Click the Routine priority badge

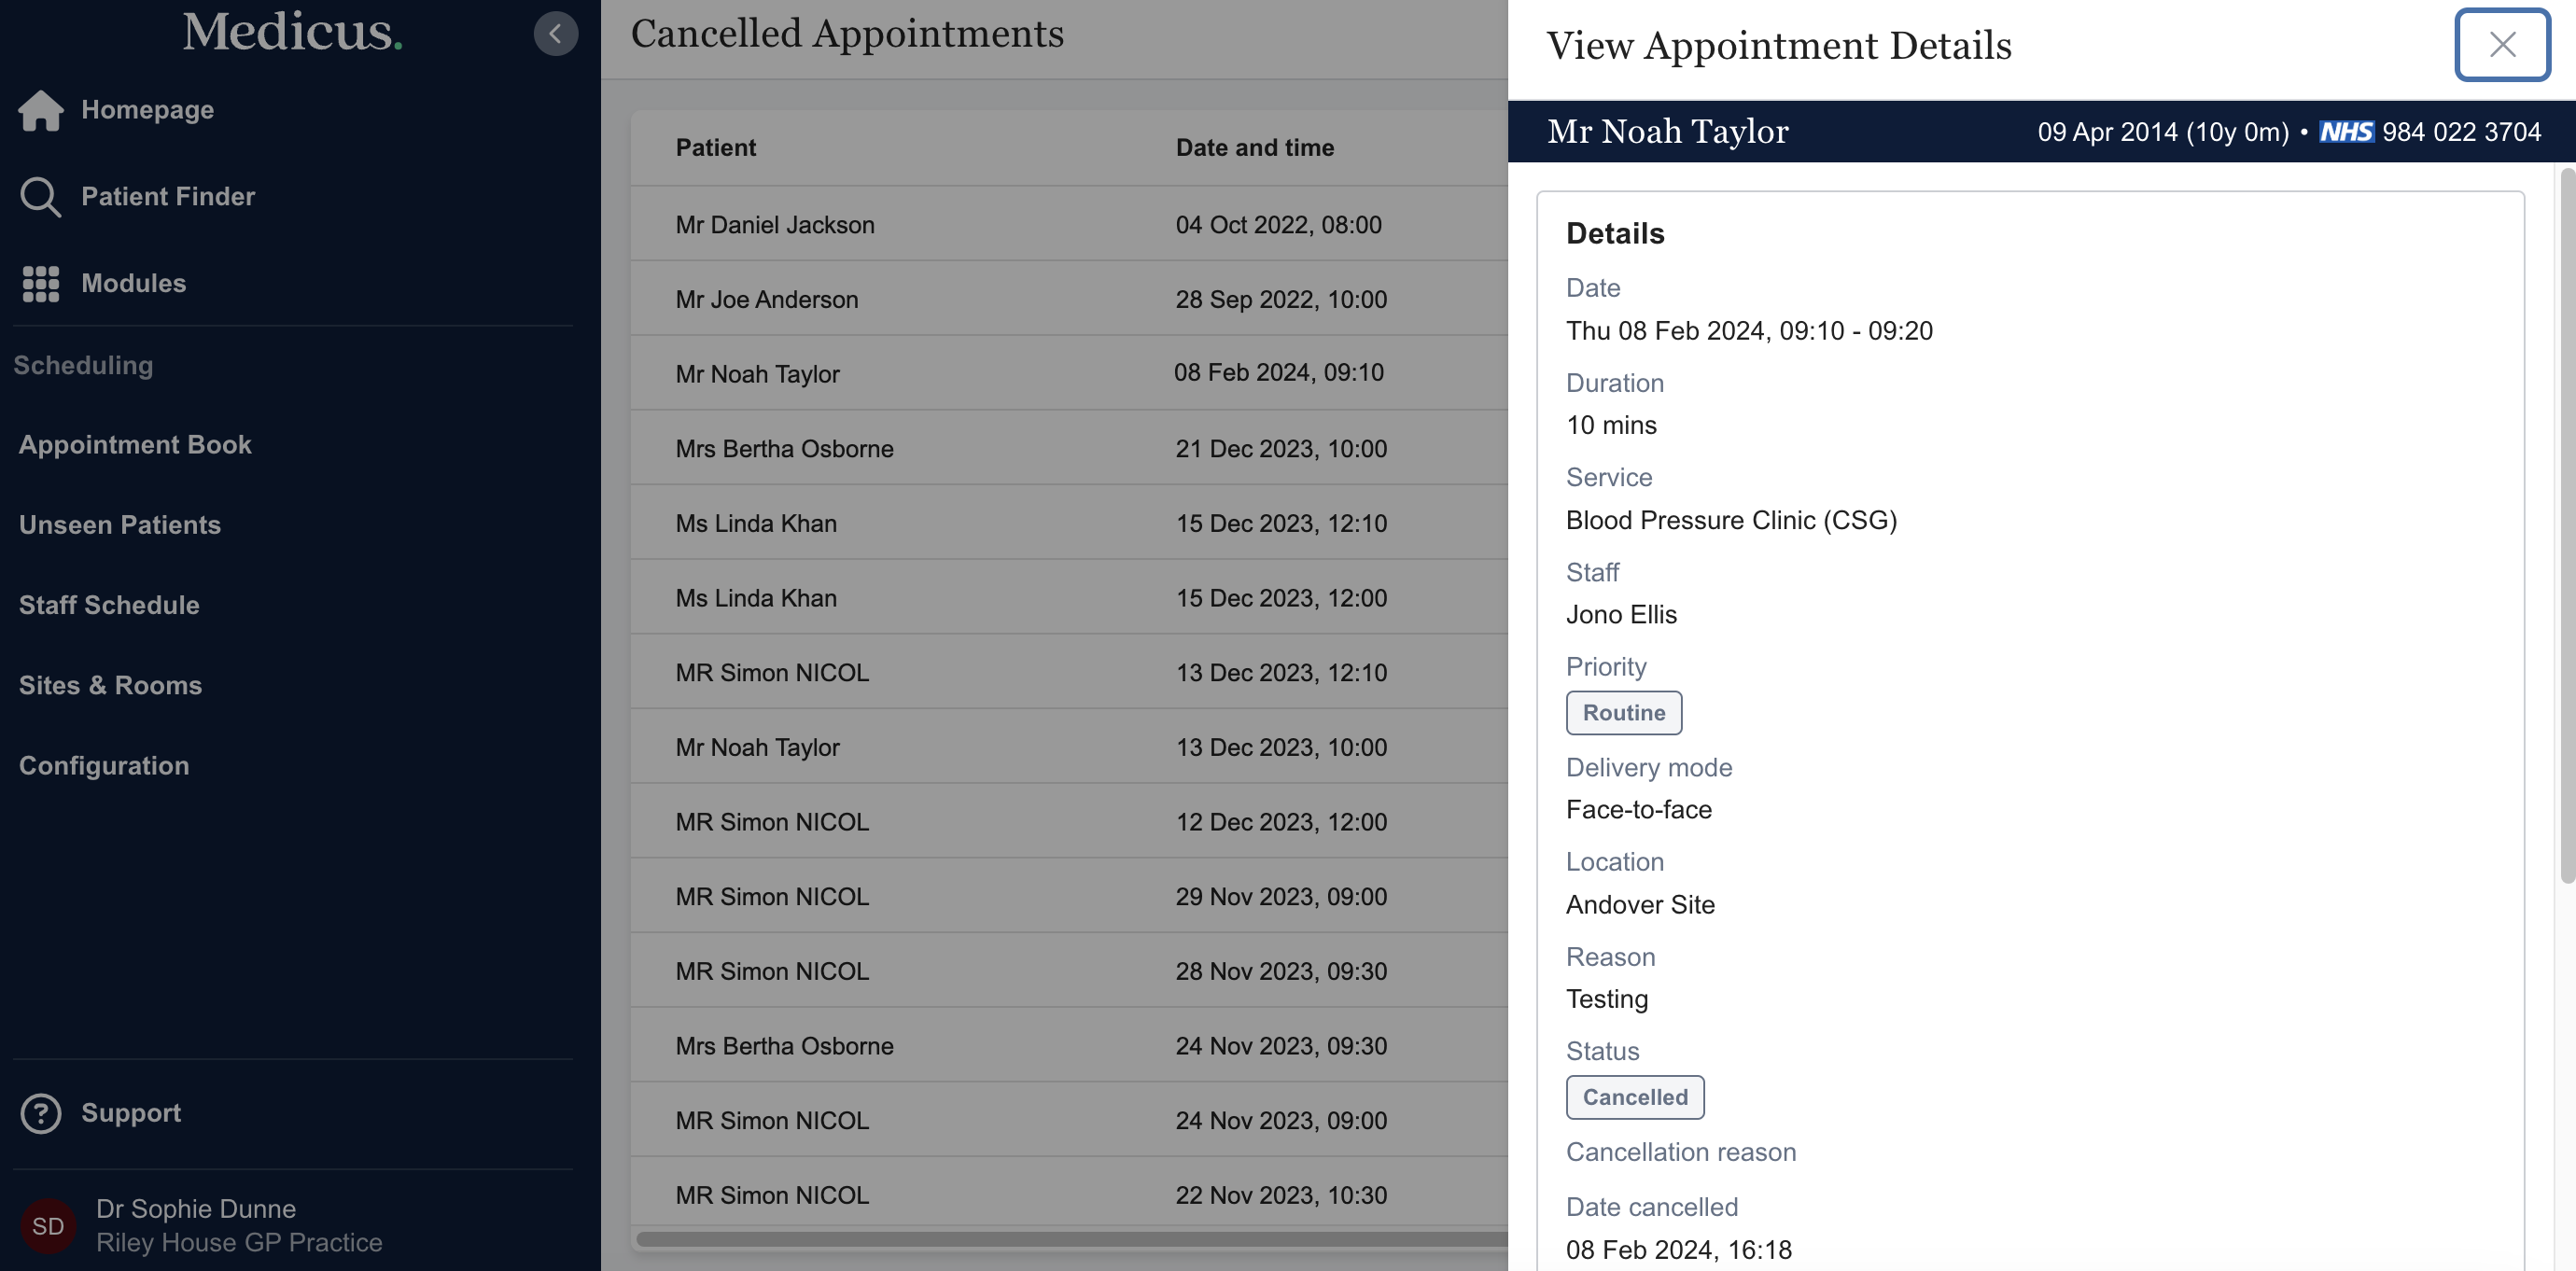[x=1623, y=713]
